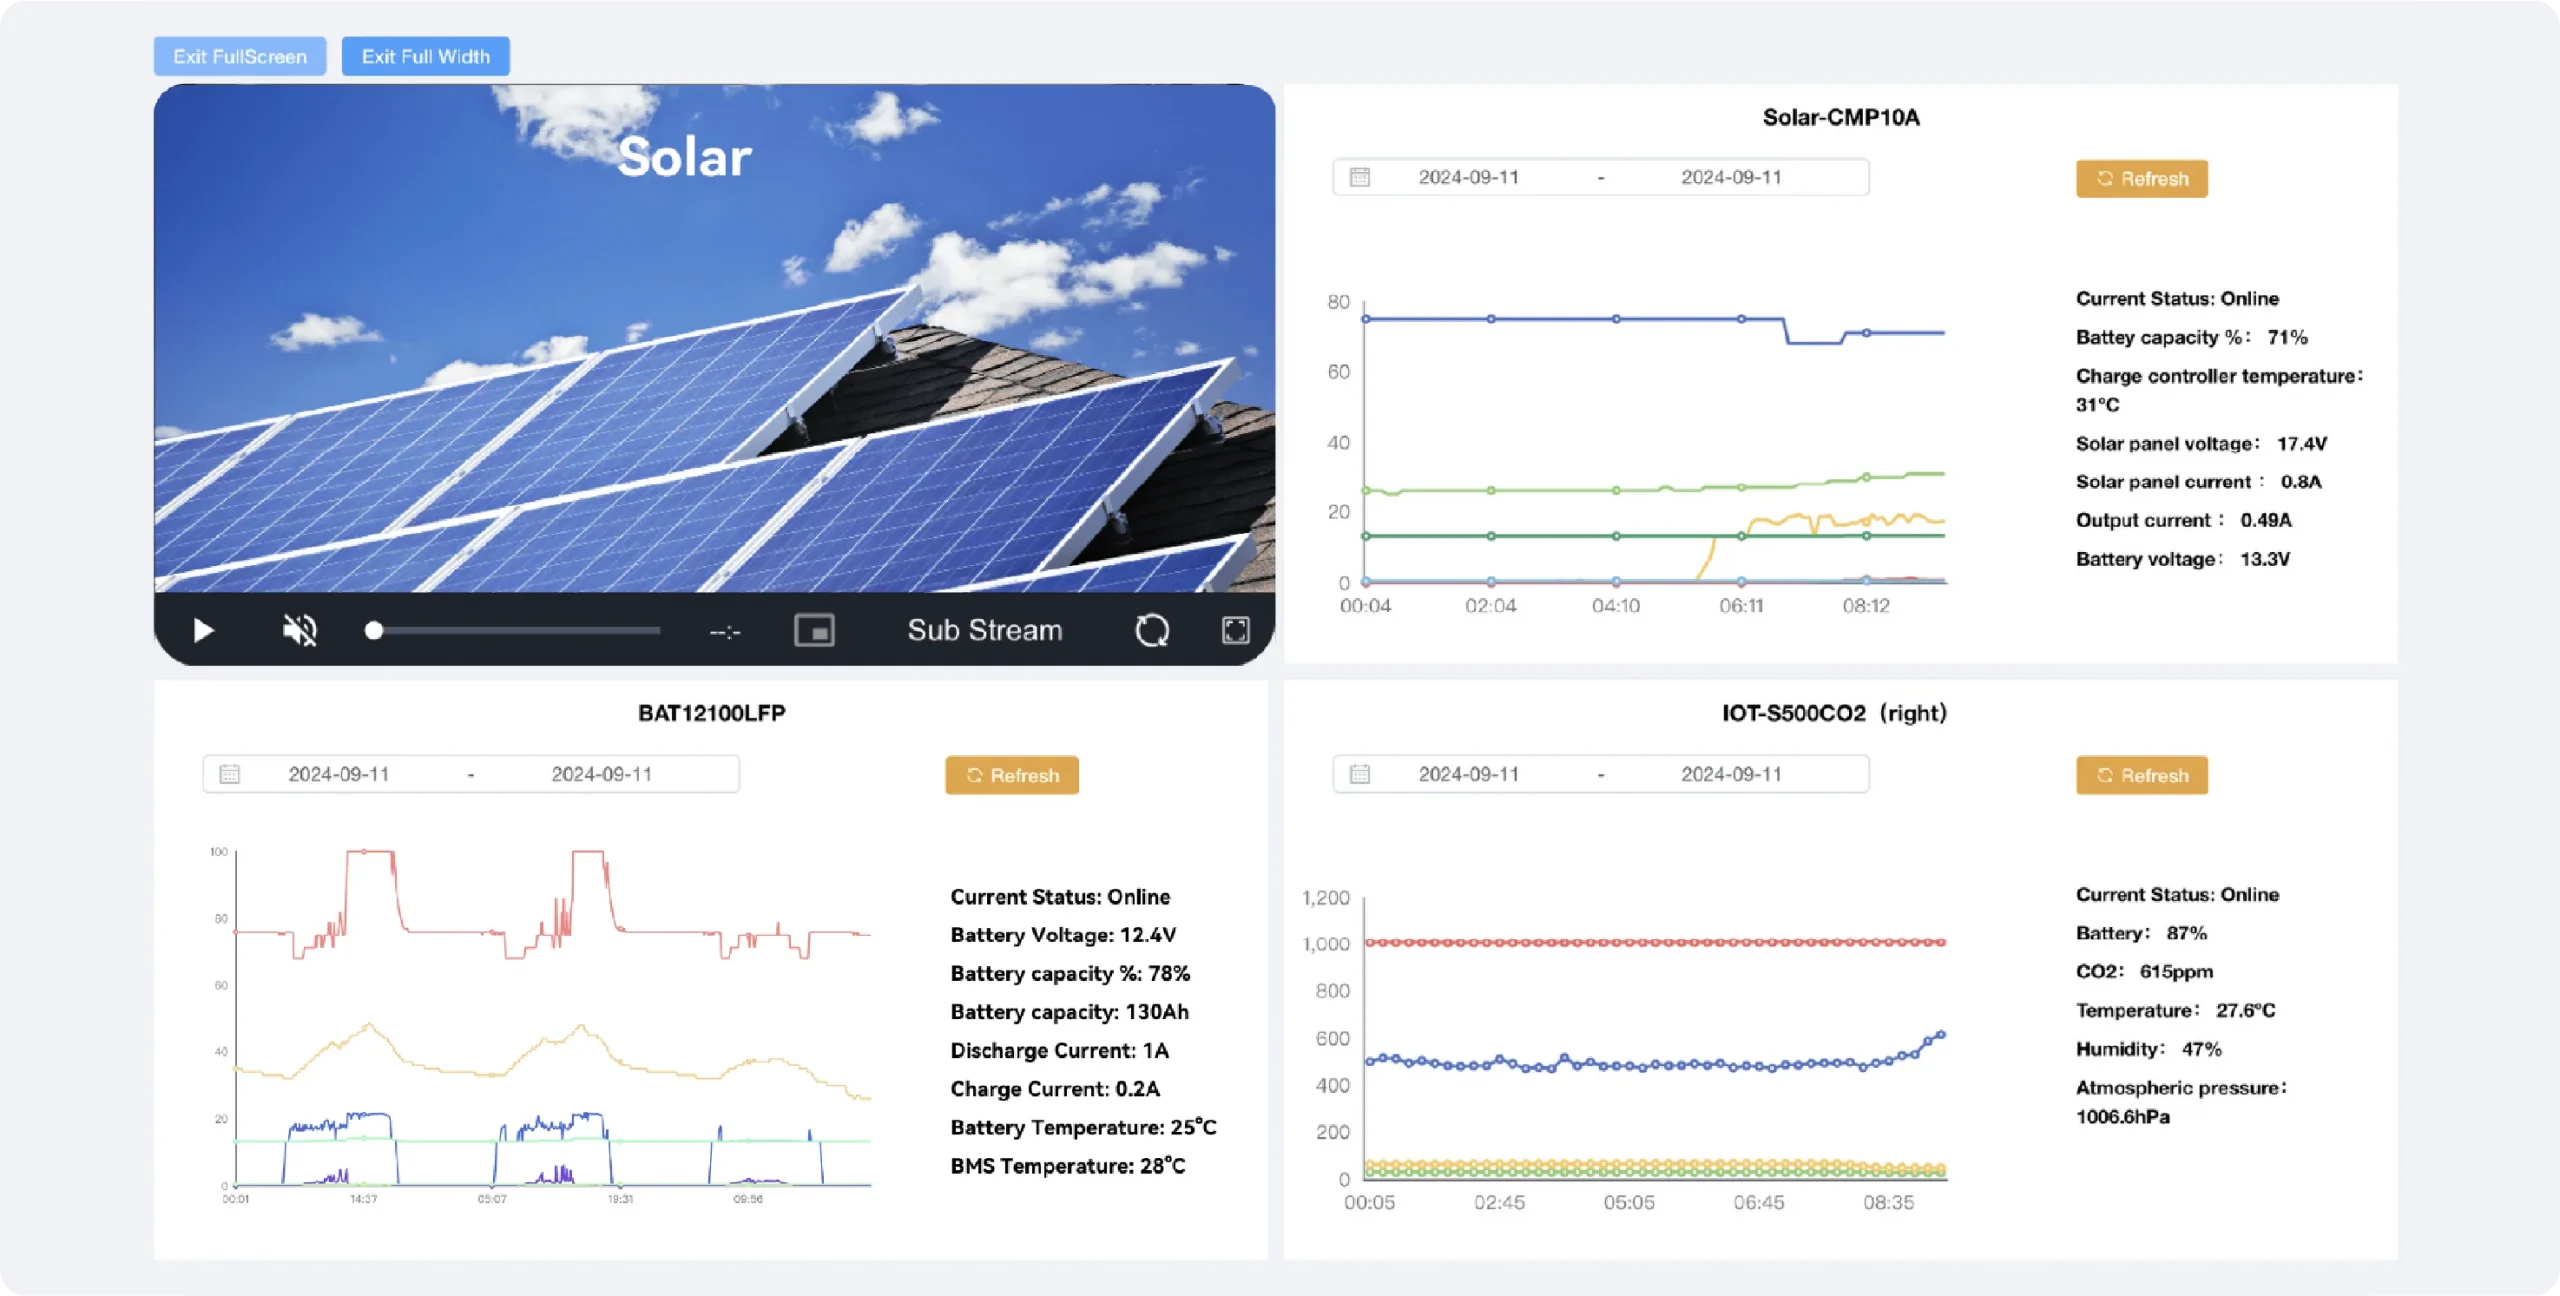Click calendar icon in BAT12100LFP panel

[x=230, y=774]
